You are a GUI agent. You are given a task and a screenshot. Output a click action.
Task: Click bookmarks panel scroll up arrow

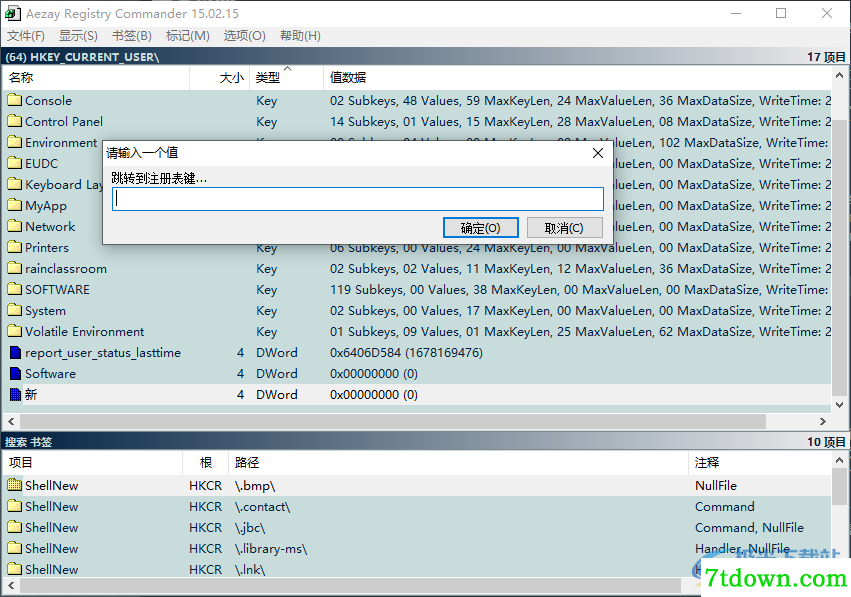coord(839,460)
